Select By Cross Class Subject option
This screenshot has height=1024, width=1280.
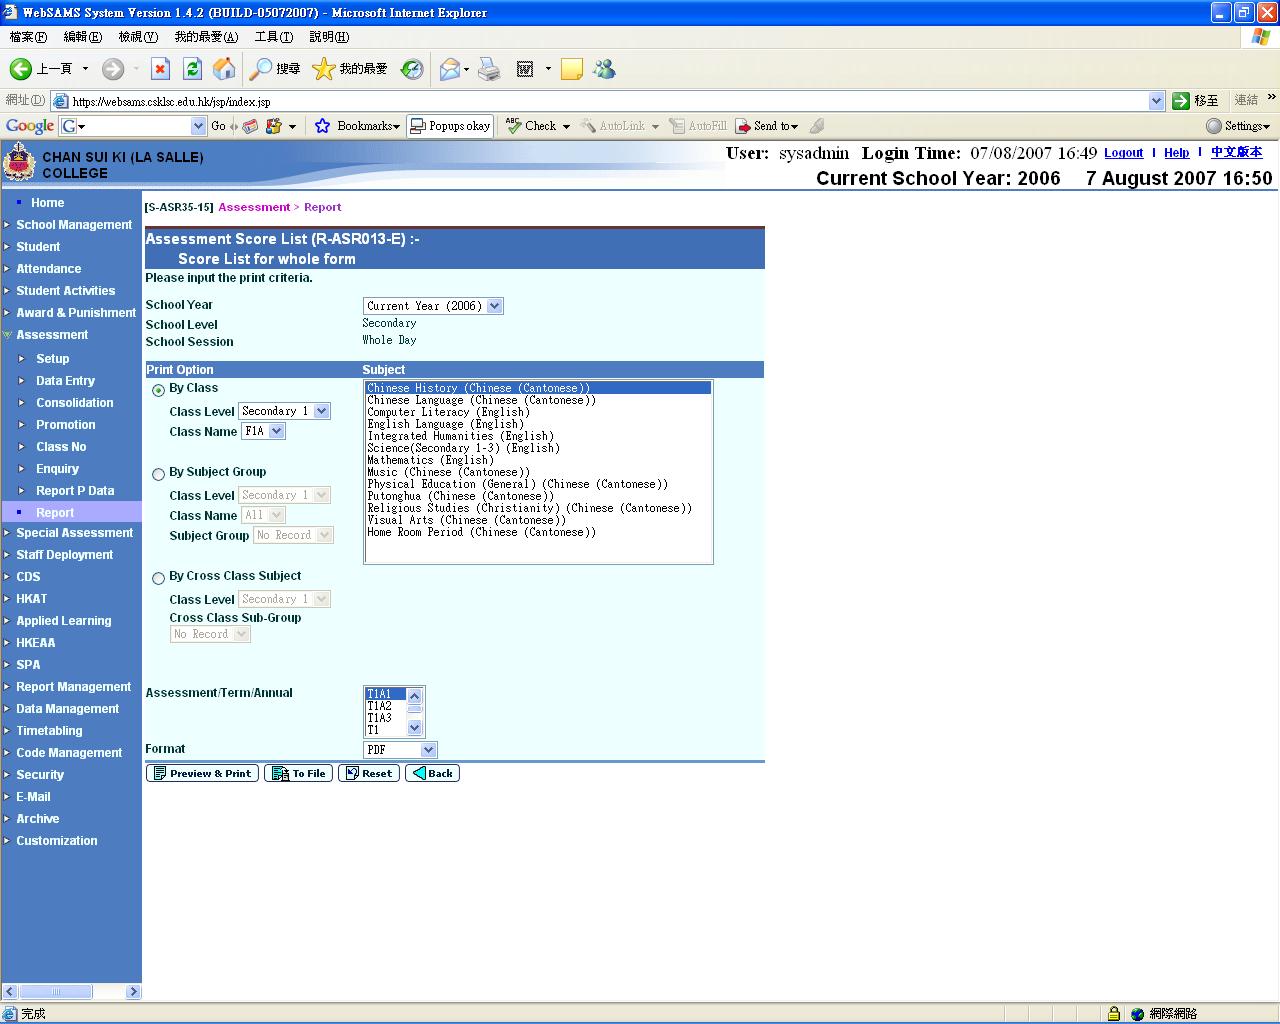pyautogui.click(x=158, y=578)
